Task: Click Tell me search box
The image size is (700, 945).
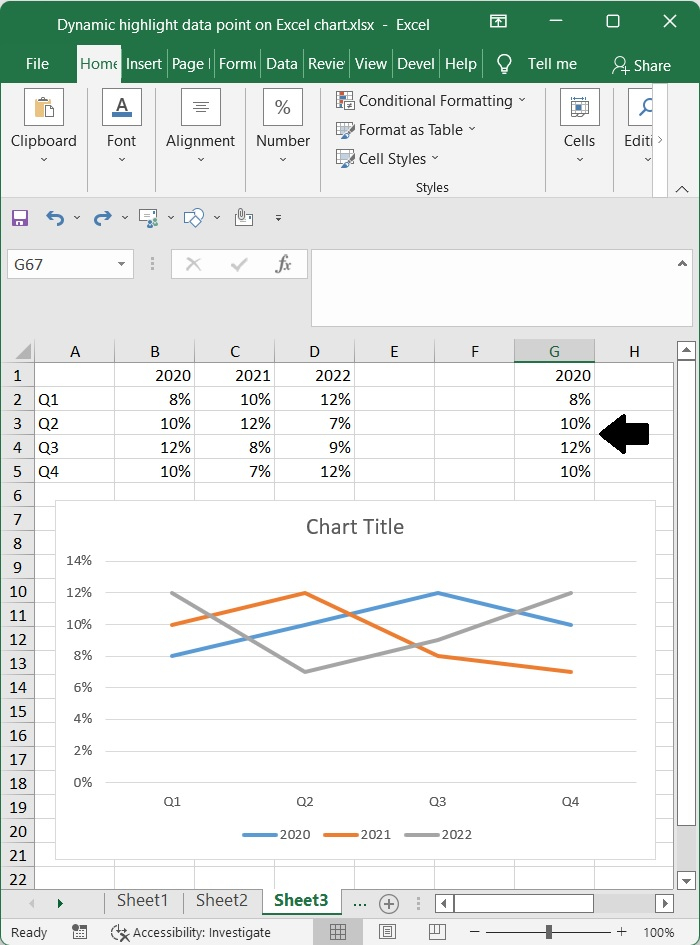Action: coord(552,64)
